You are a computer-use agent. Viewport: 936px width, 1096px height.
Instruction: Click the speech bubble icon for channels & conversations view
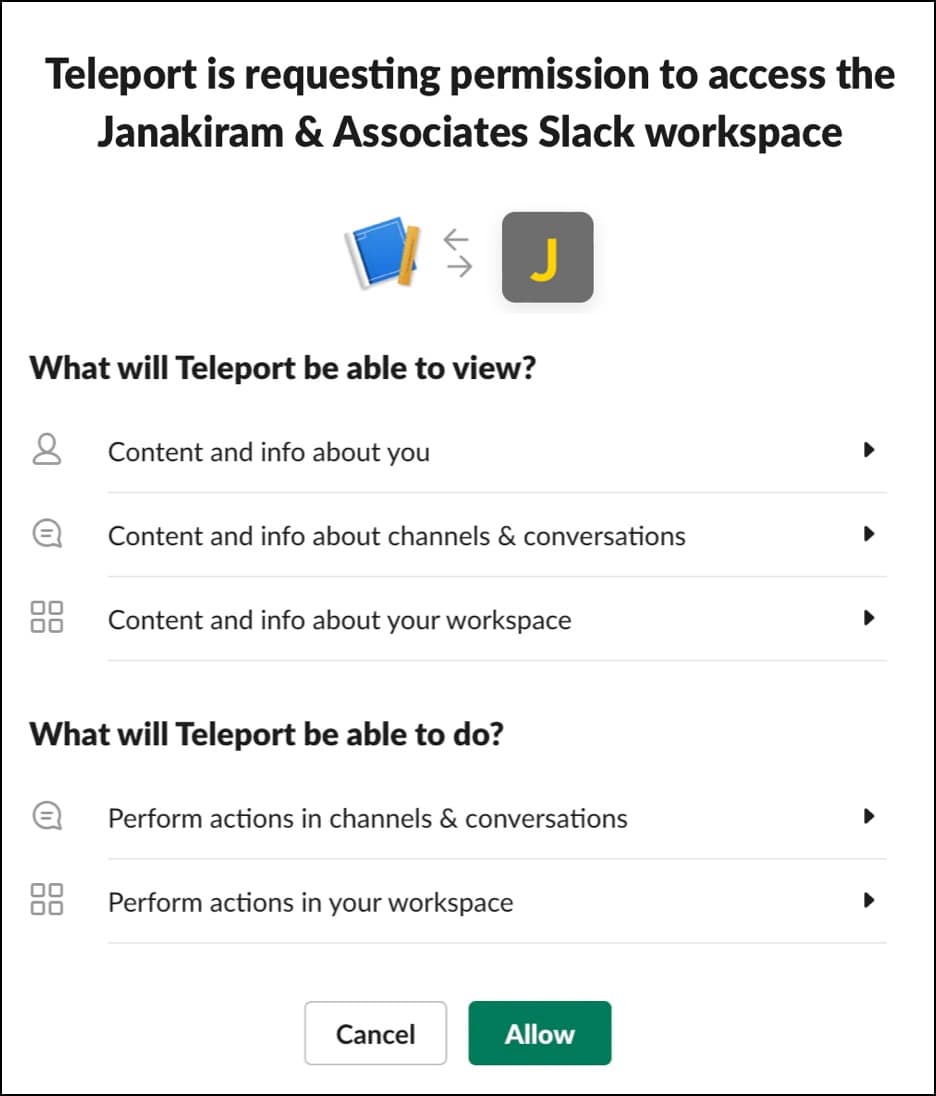(x=46, y=534)
